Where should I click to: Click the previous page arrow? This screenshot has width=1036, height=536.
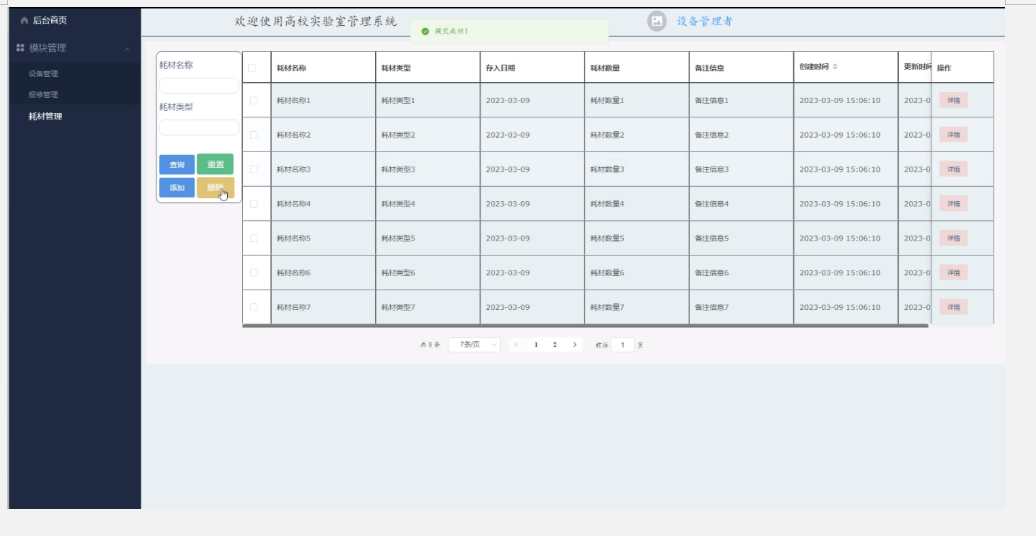tap(516, 344)
